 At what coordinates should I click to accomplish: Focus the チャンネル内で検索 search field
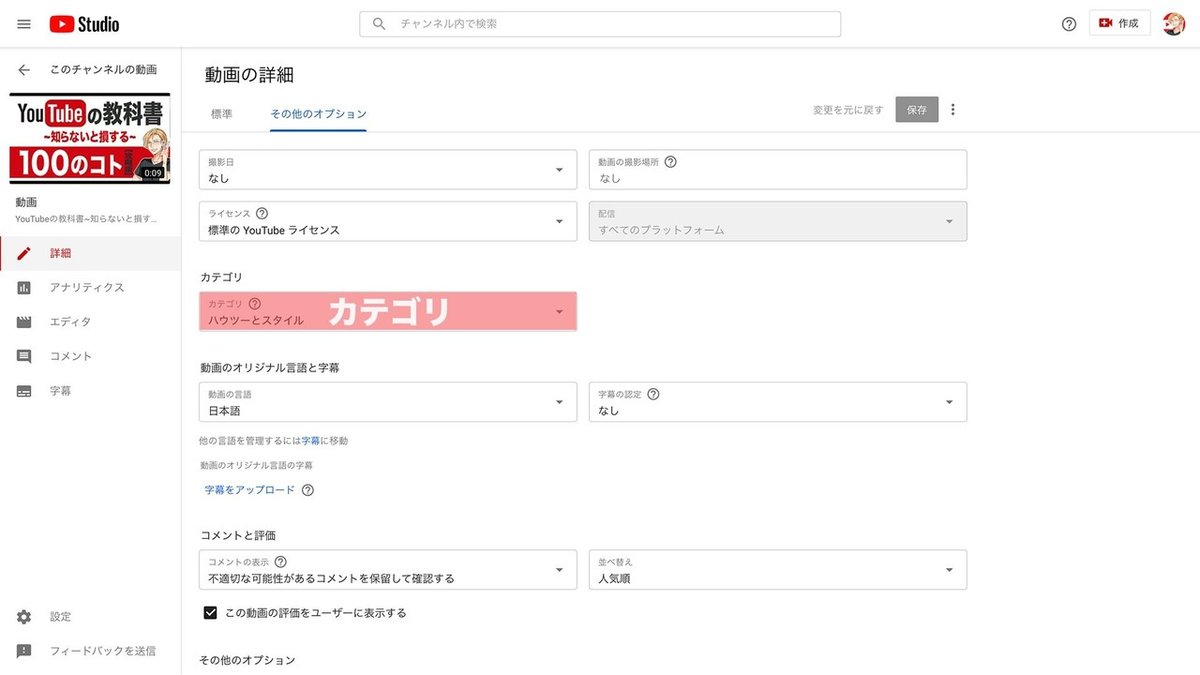point(600,24)
